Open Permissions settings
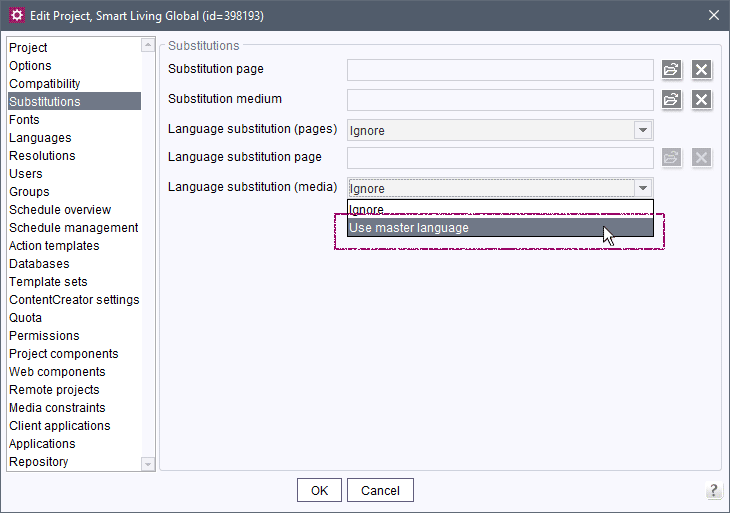Image resolution: width=730 pixels, height=513 pixels. (x=74, y=336)
